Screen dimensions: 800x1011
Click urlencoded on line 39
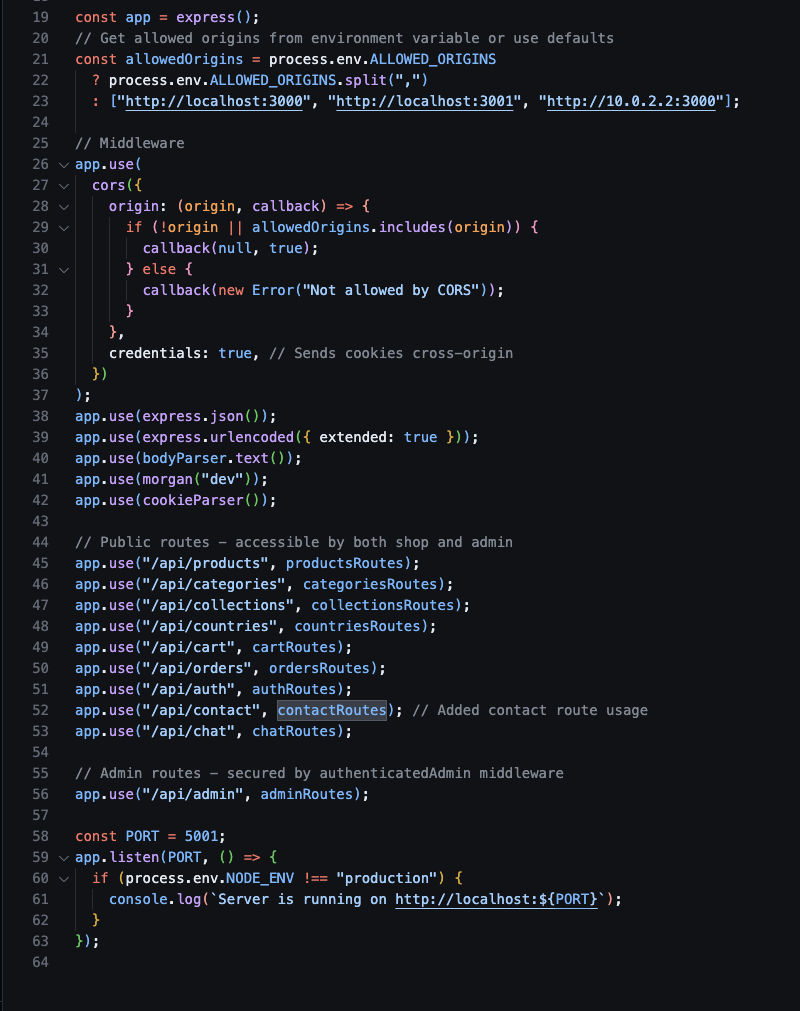(x=252, y=437)
